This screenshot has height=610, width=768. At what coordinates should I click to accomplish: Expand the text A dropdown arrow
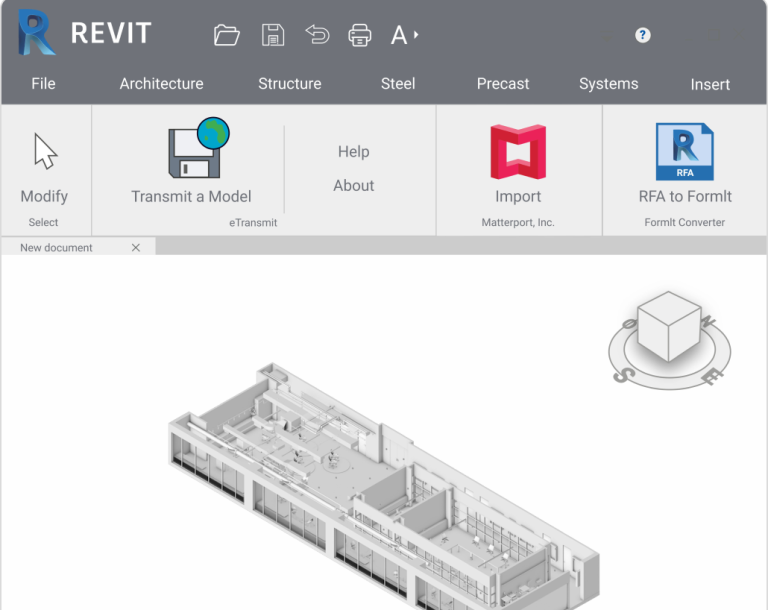point(416,35)
